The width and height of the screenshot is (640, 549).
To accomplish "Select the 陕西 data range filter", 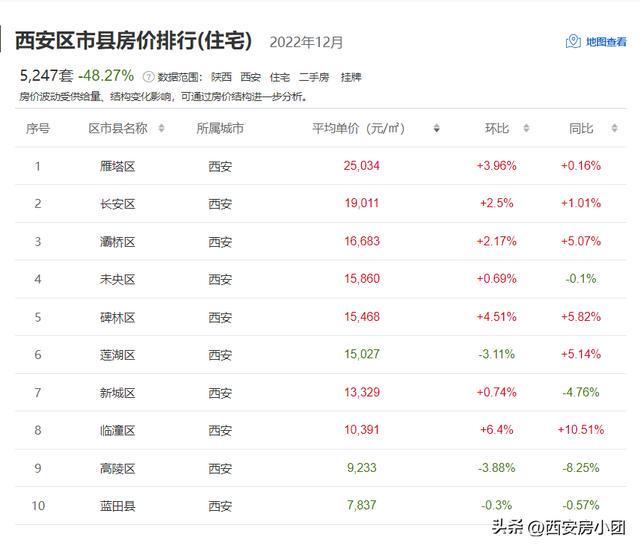I will tap(221, 77).
